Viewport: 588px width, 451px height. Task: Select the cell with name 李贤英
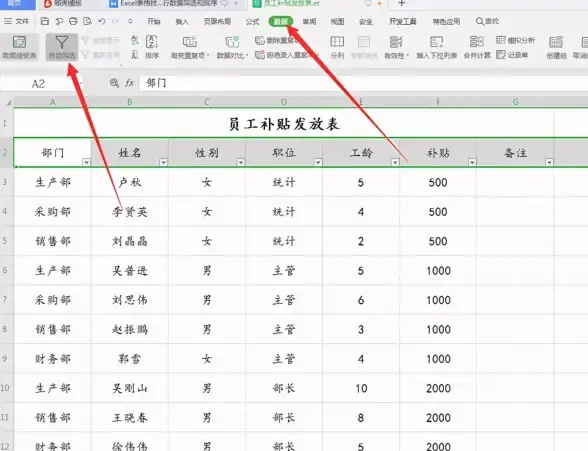click(x=130, y=212)
